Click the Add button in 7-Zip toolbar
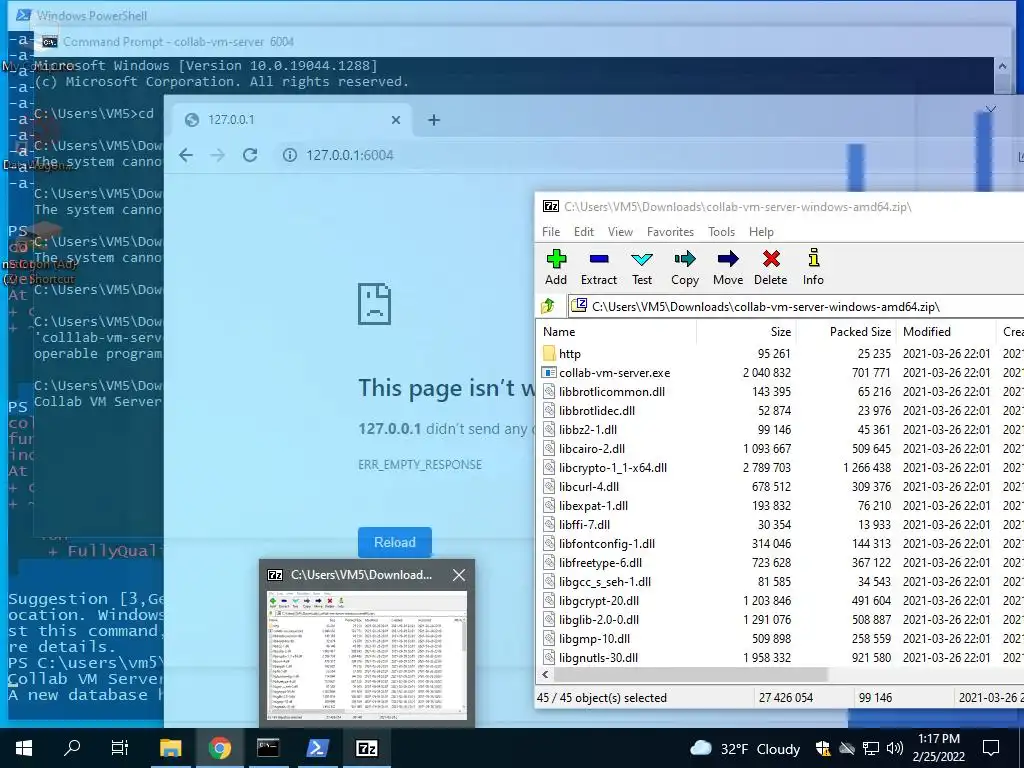 (556, 267)
